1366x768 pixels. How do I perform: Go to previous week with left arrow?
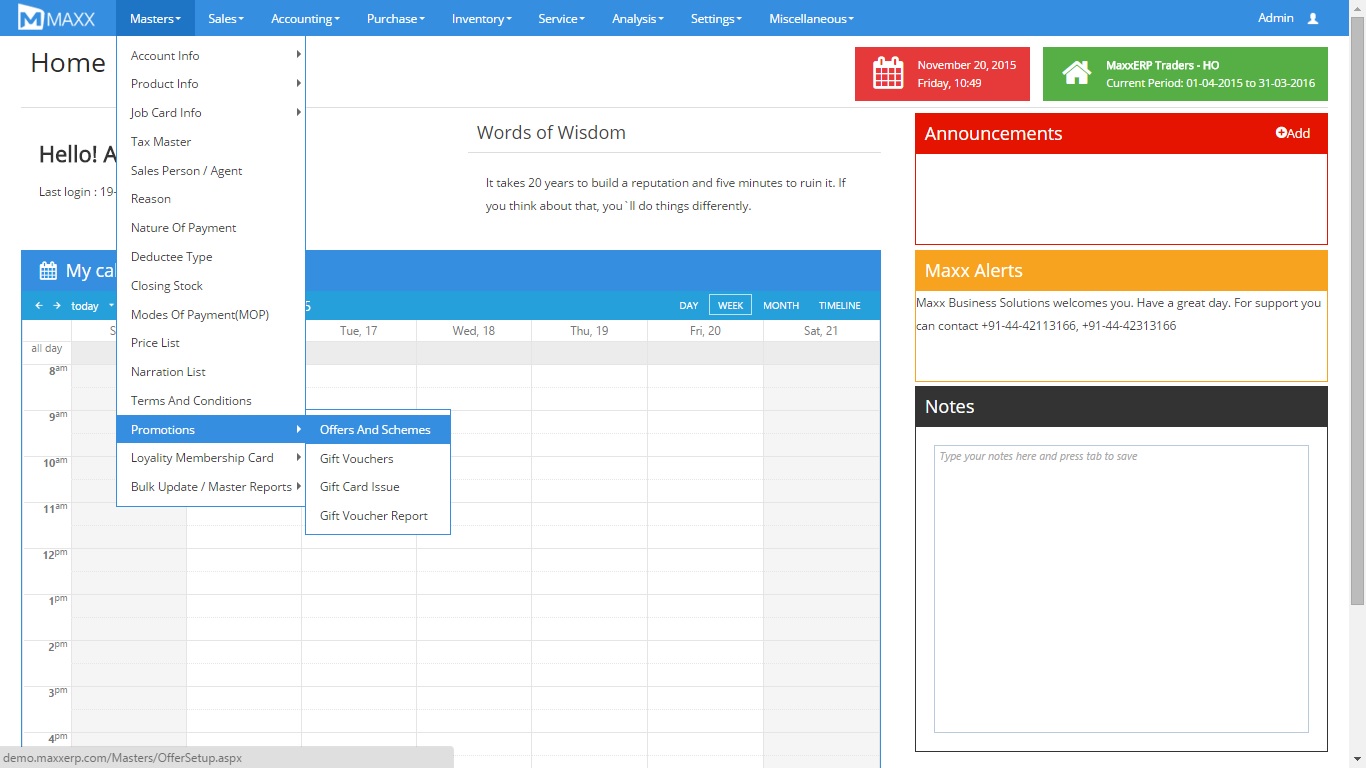click(x=39, y=306)
